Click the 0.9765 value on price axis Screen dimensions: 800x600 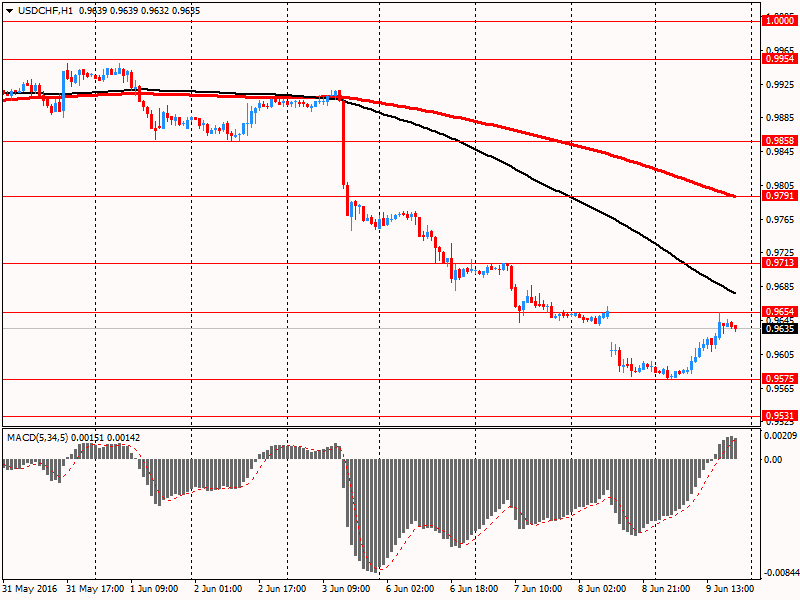[x=780, y=219]
